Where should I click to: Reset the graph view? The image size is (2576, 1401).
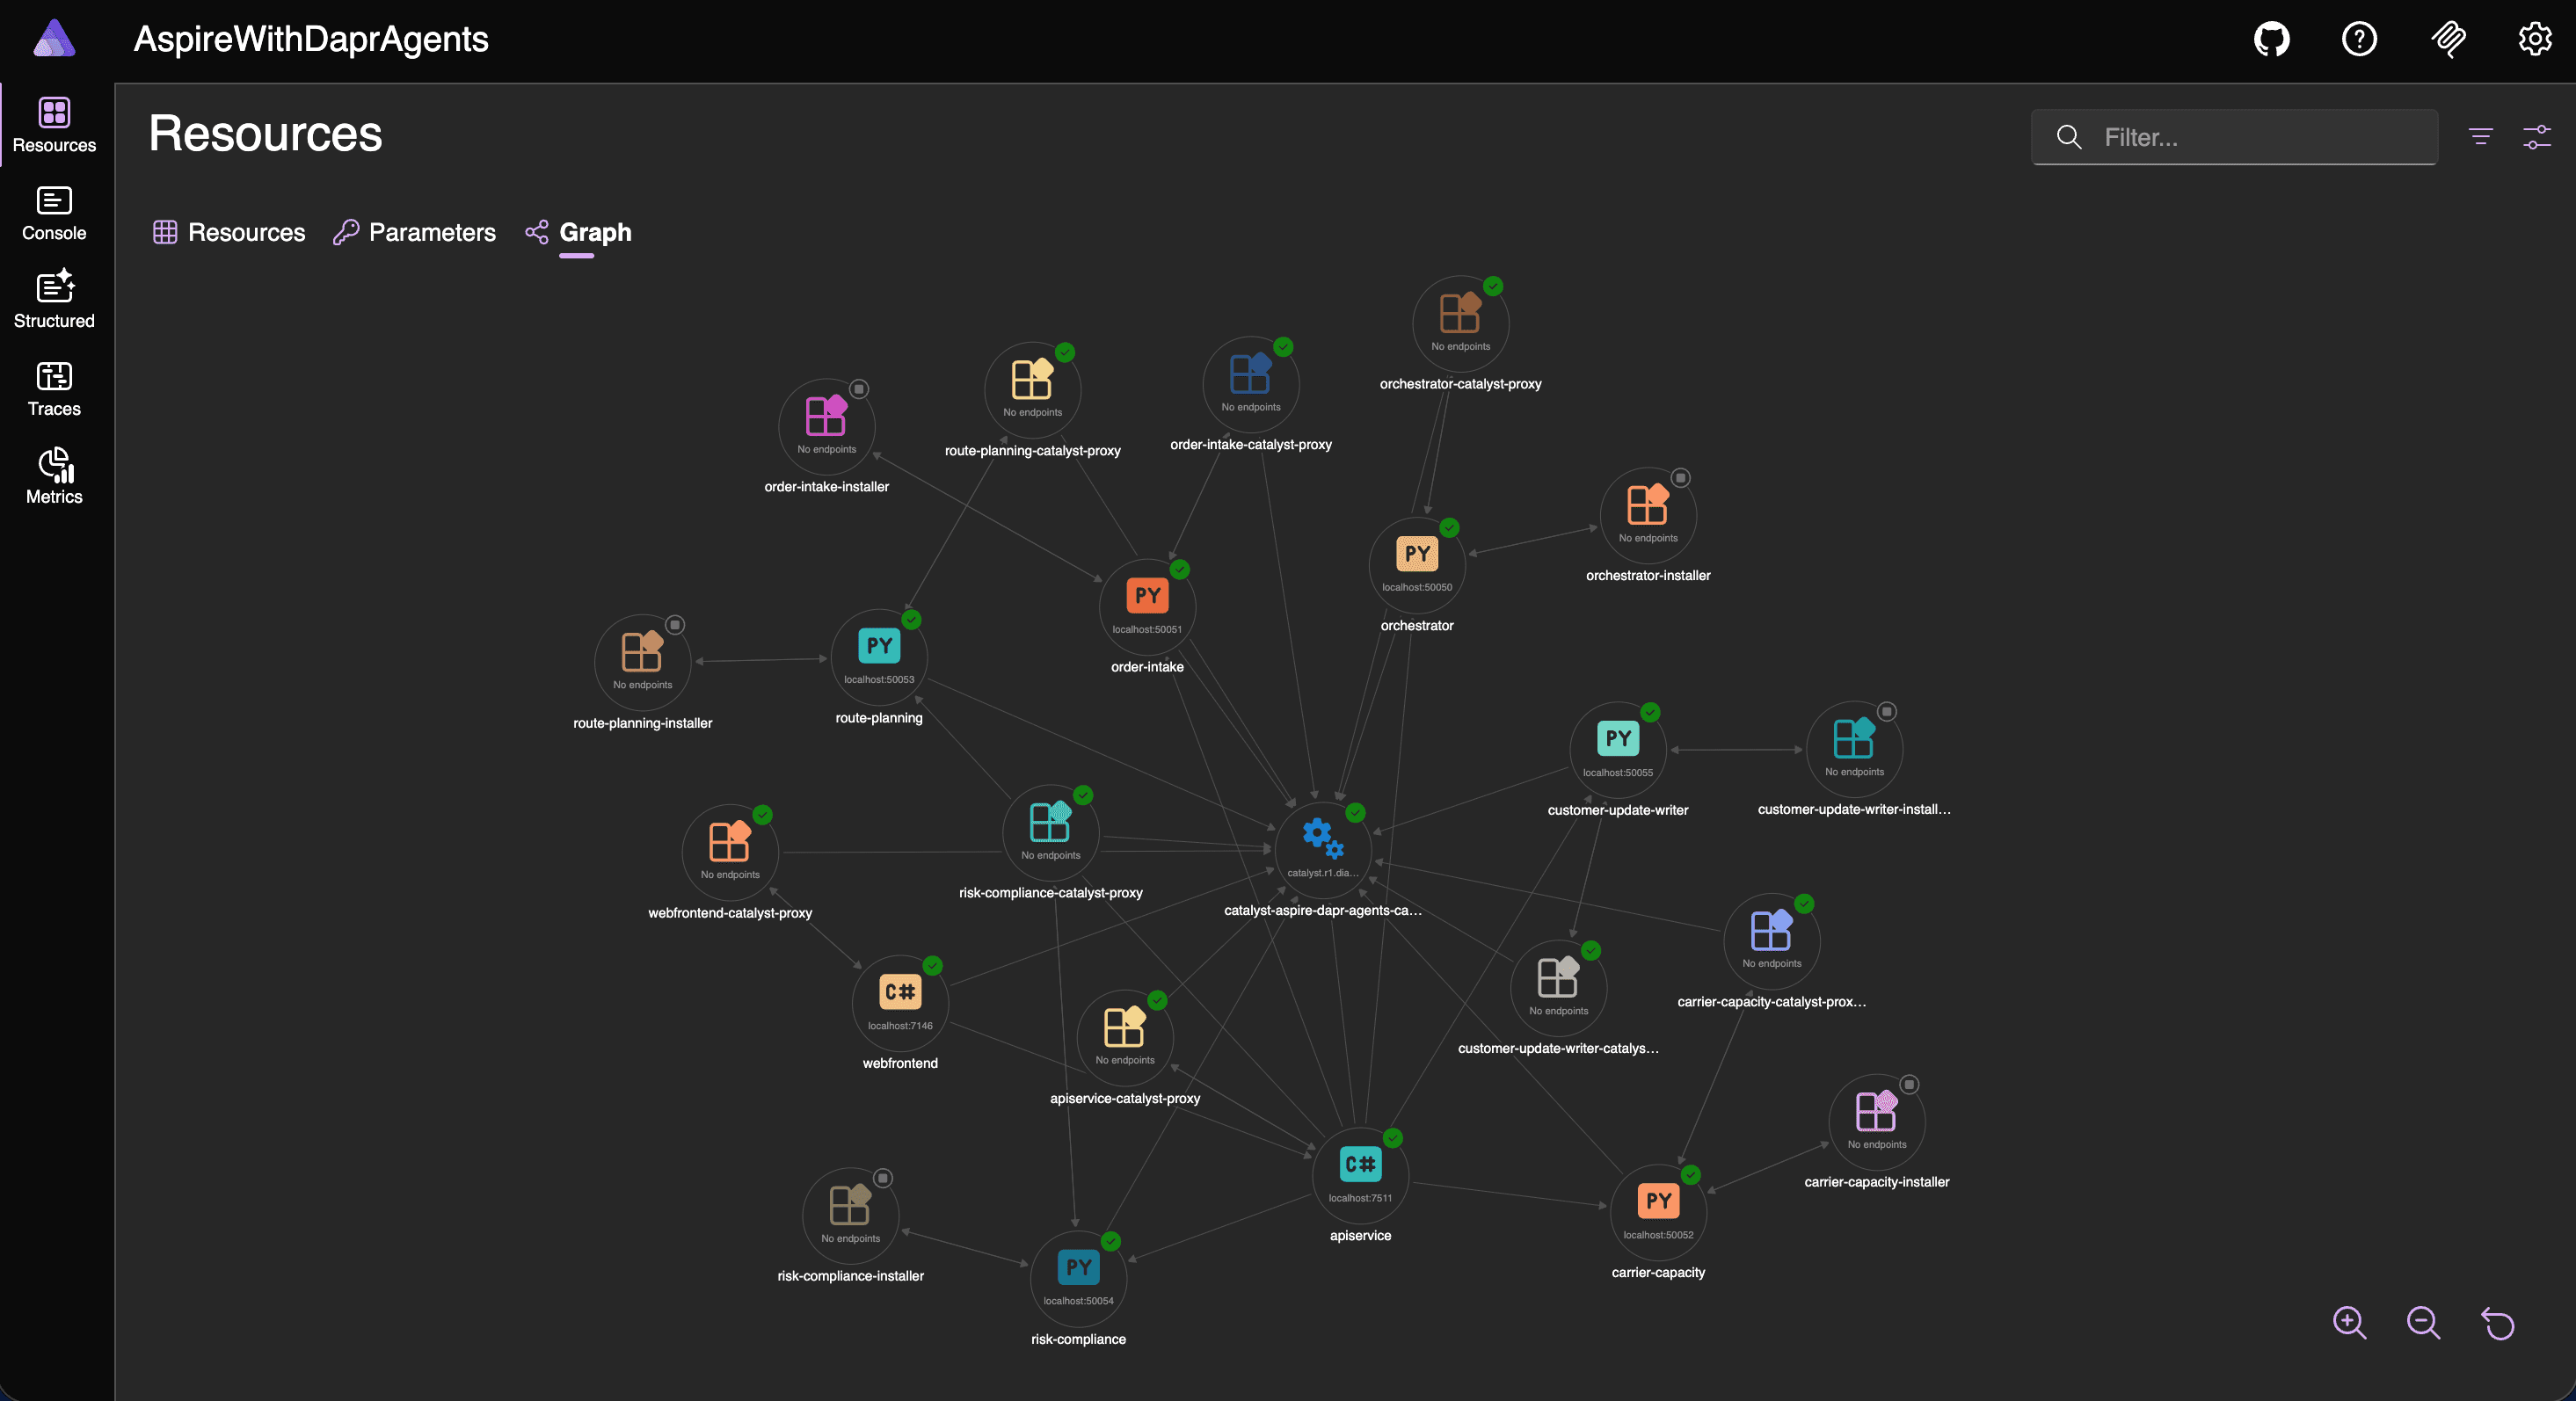[x=2498, y=1322]
